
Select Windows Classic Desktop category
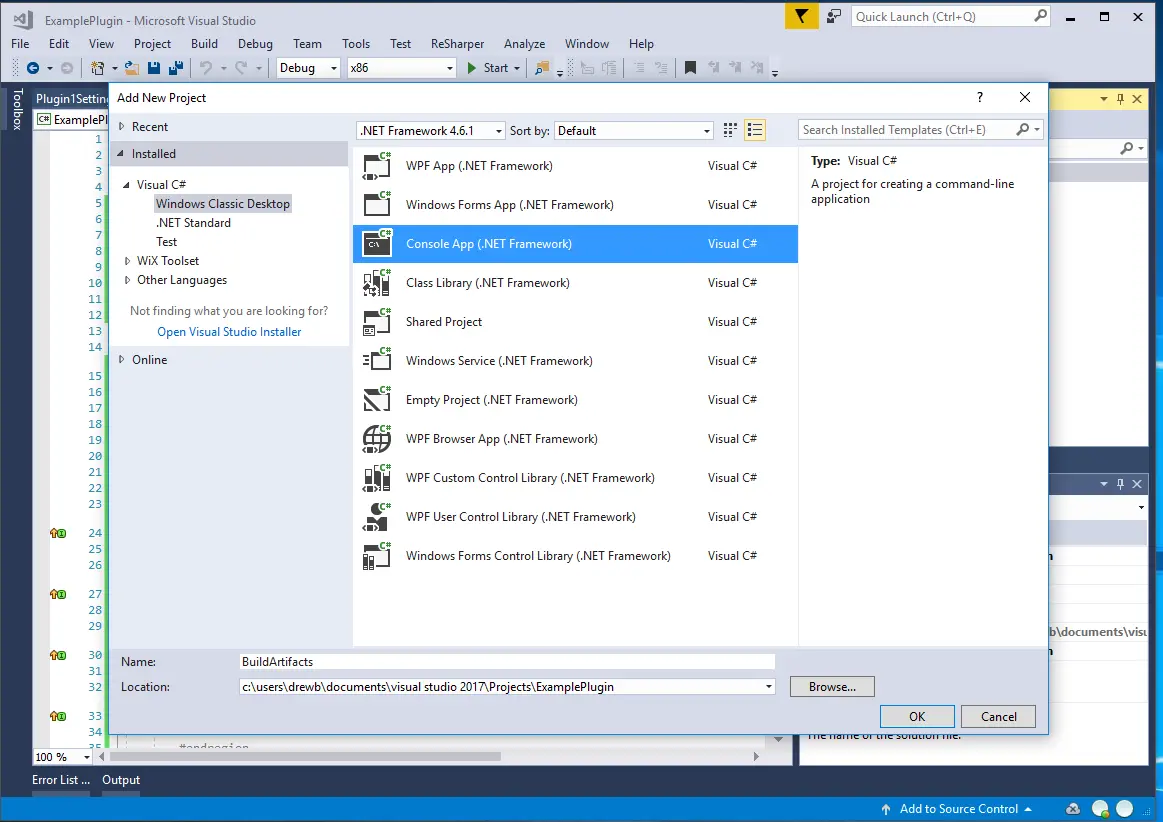coord(223,203)
